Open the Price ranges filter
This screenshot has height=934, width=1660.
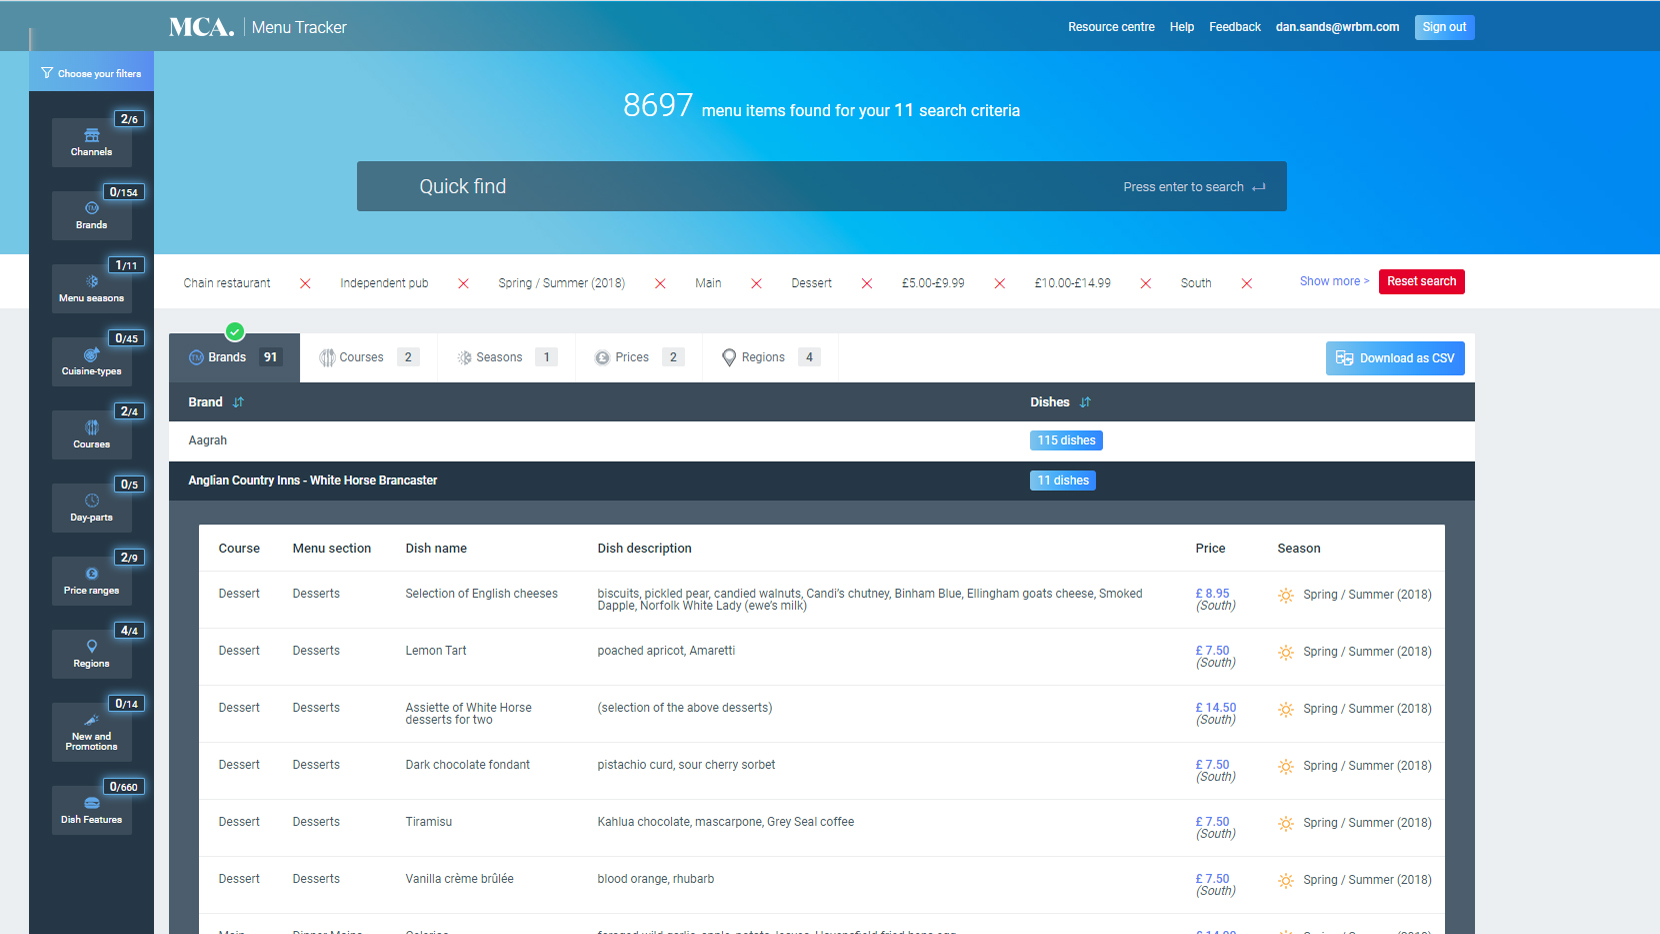[x=91, y=580]
